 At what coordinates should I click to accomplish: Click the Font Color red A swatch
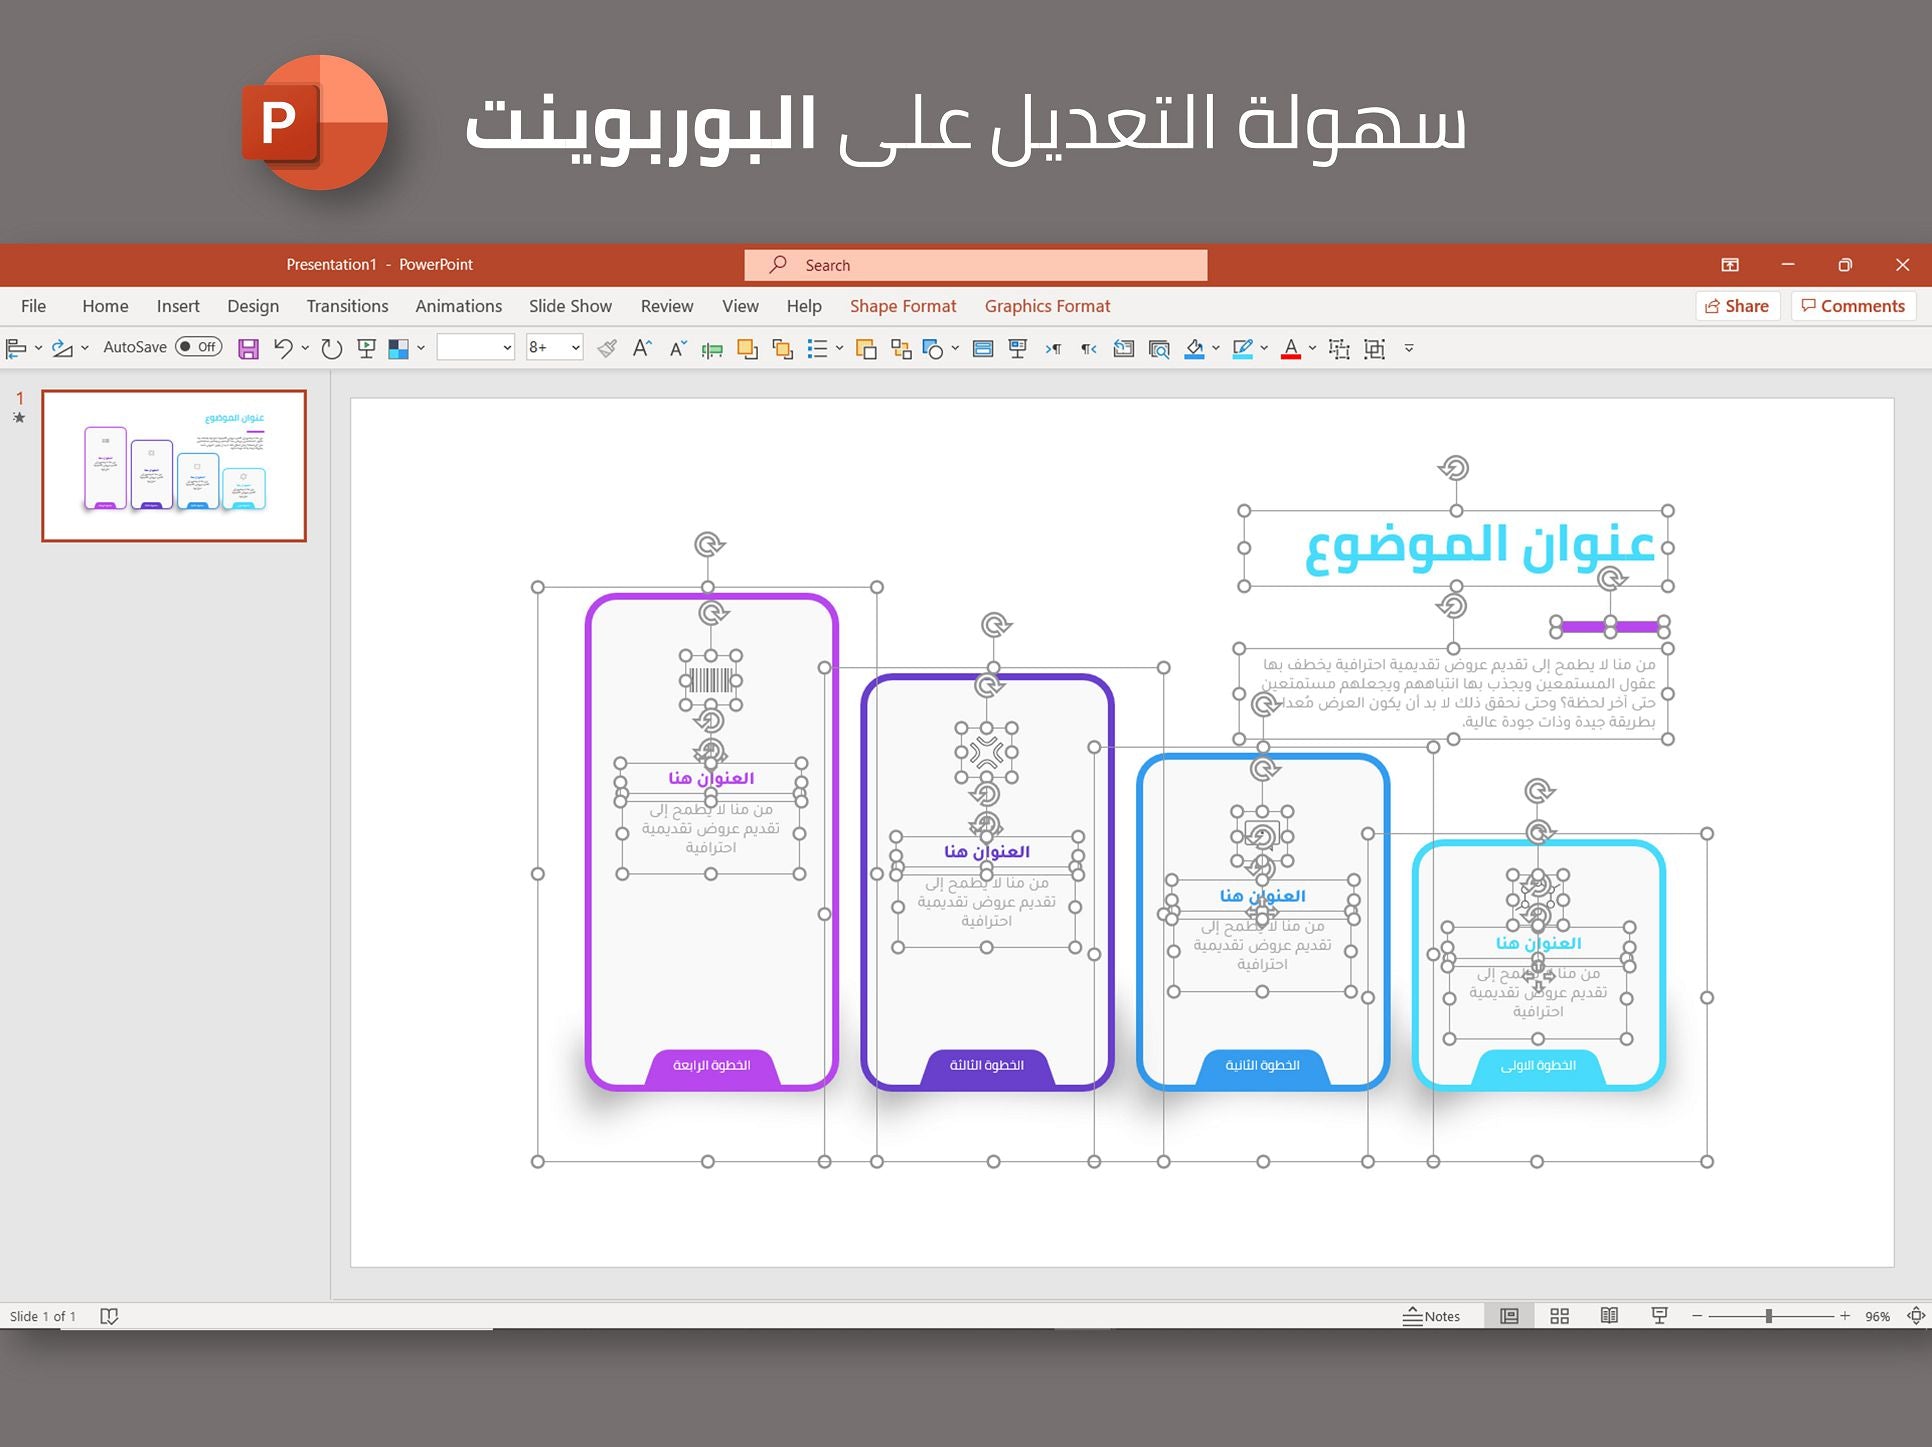(x=1291, y=348)
